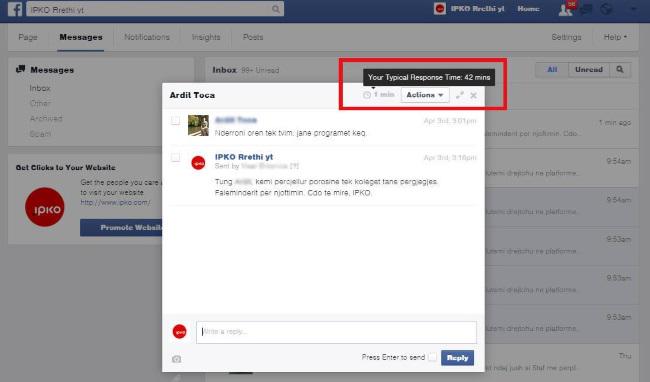Switch to the Messages tab

(x=81, y=37)
